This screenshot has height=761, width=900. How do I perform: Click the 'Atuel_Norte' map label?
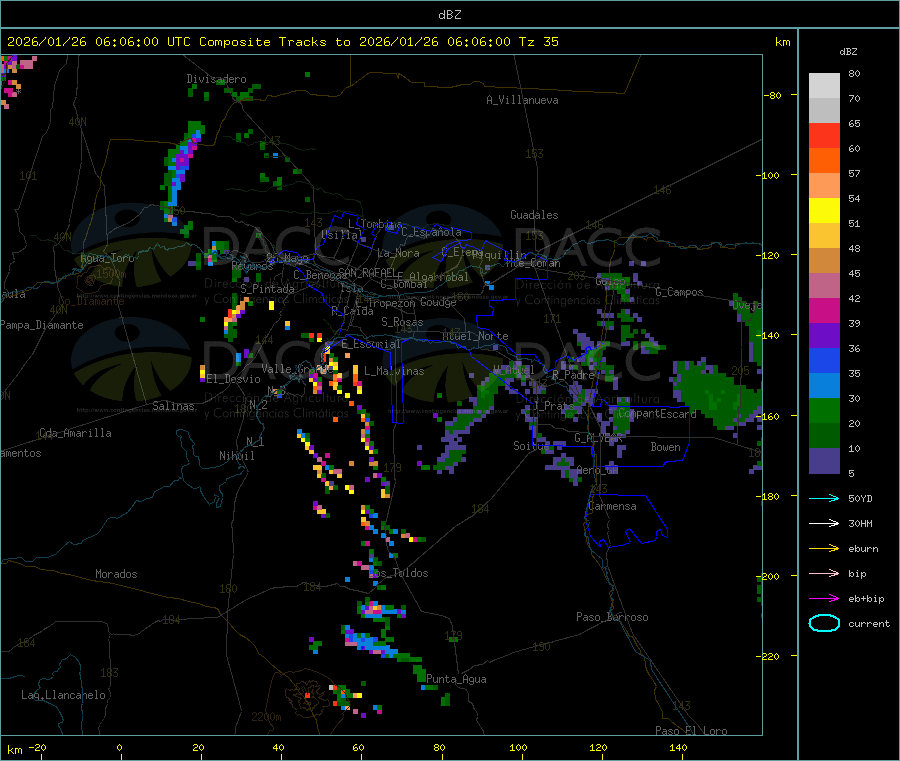pos(475,336)
